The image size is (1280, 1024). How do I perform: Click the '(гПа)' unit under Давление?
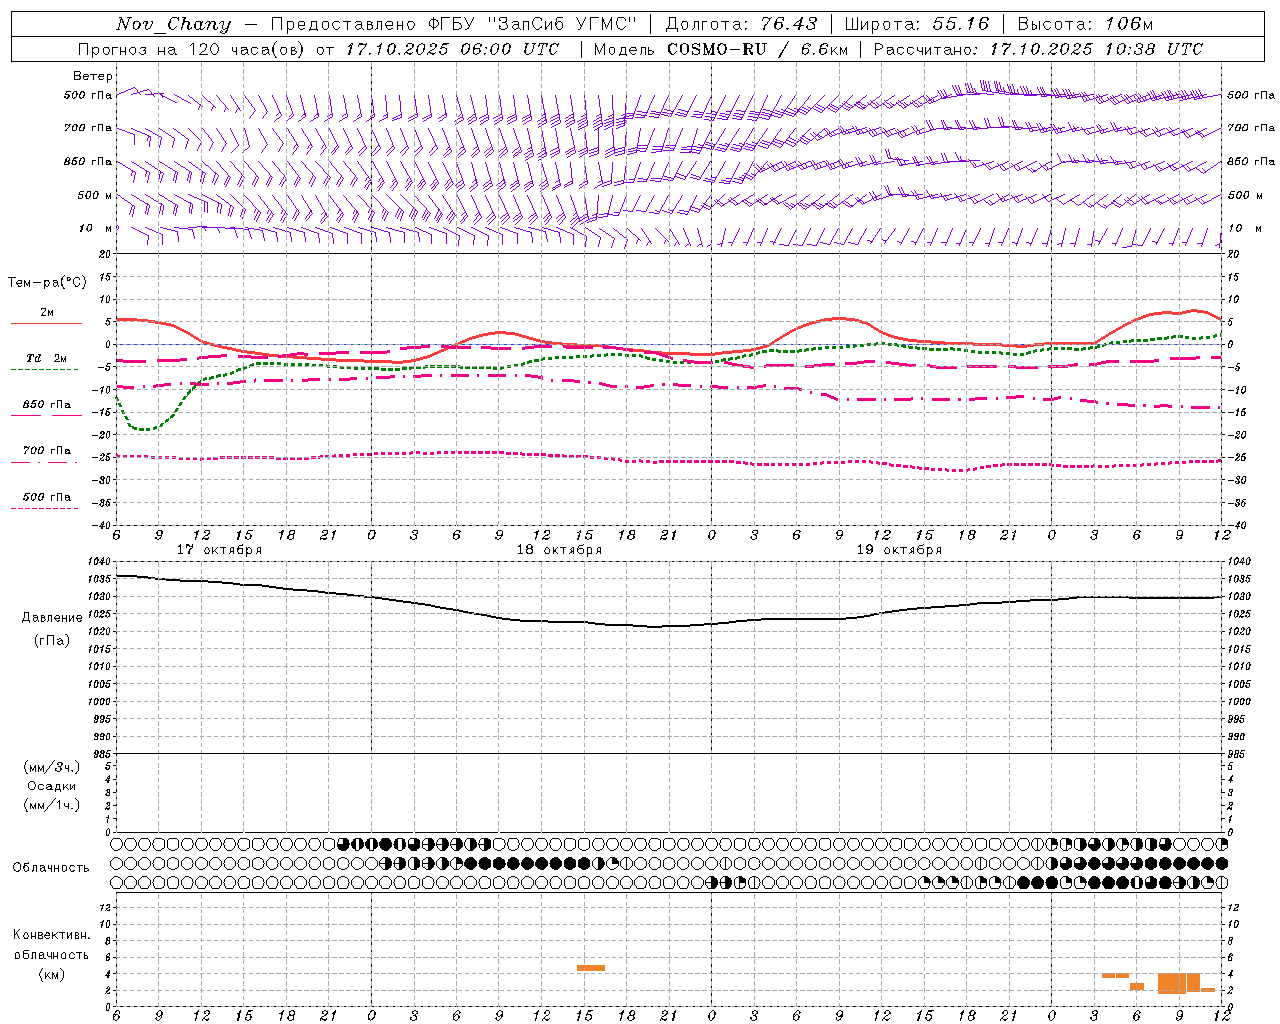[52, 640]
